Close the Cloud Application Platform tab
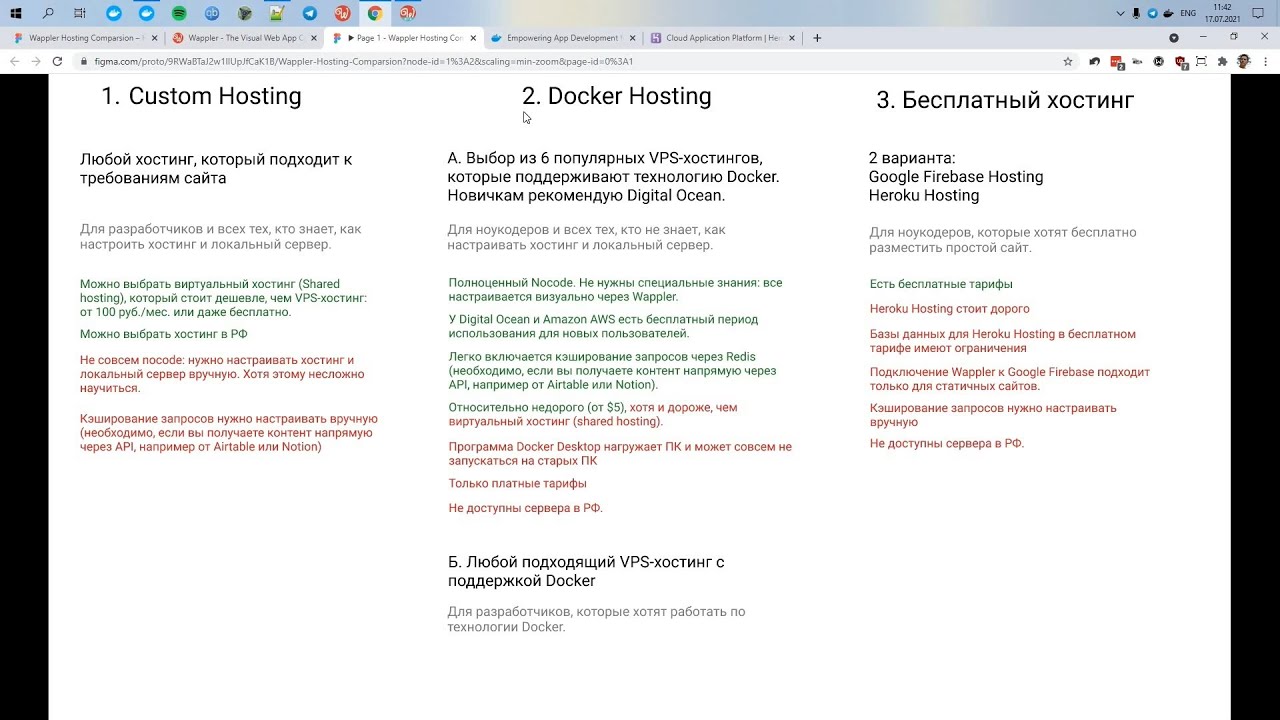The width and height of the screenshot is (1280, 720). coord(792,38)
